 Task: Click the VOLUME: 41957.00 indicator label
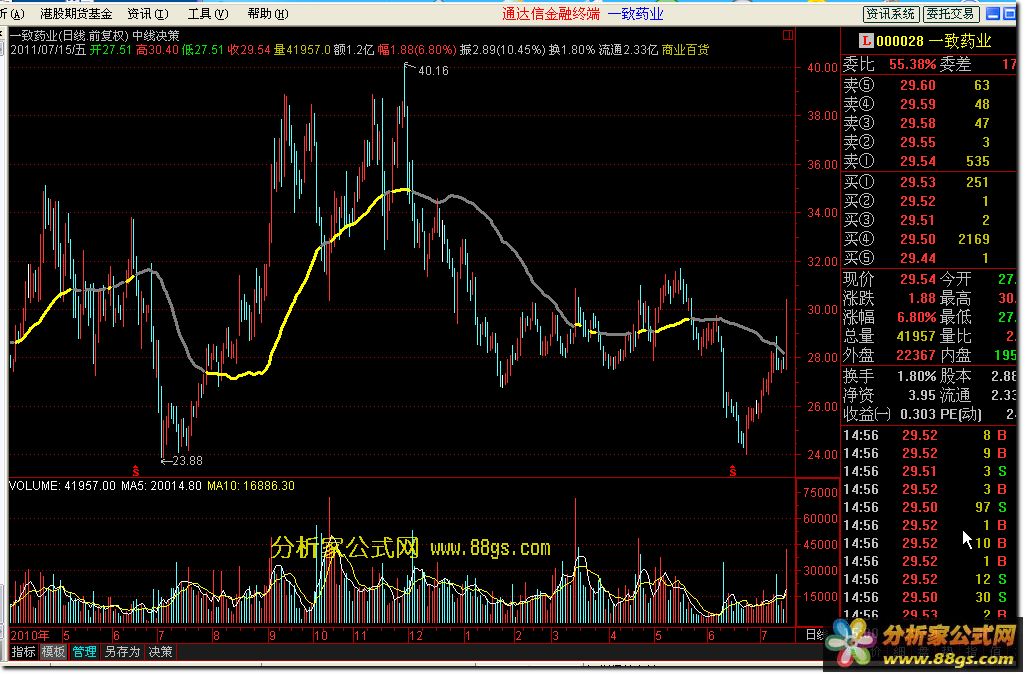pyautogui.click(x=62, y=486)
